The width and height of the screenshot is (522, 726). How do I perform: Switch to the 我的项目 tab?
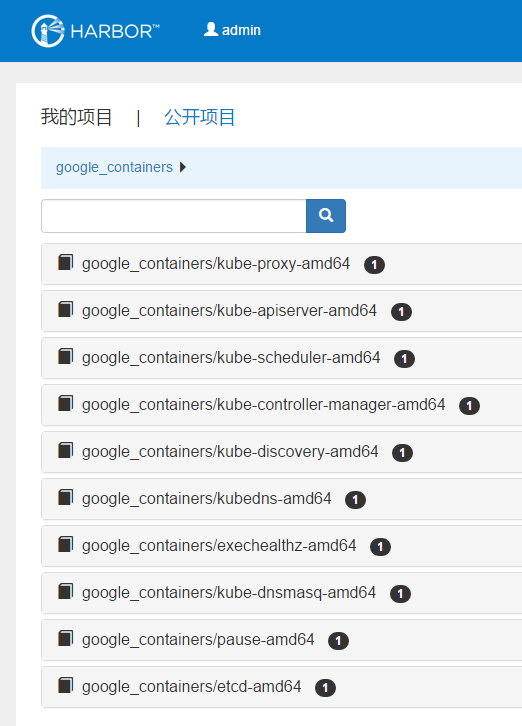point(76,117)
